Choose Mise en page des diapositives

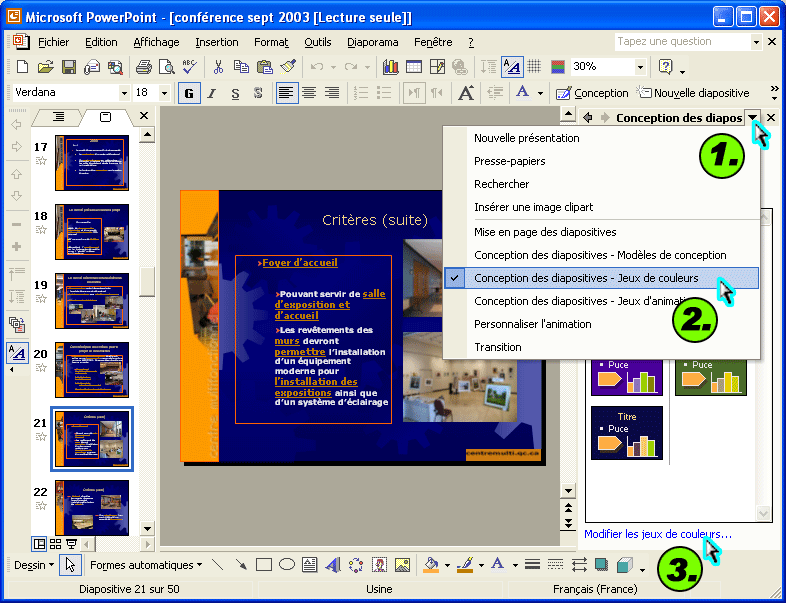601,232
